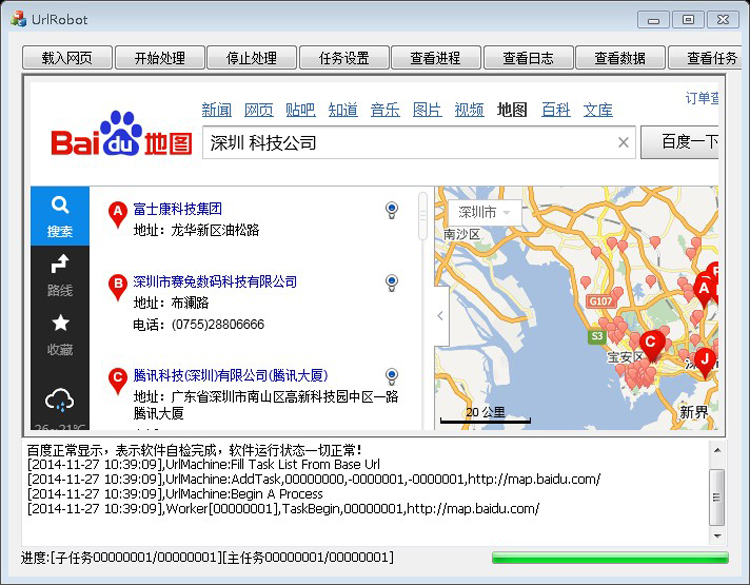Click red marker A beside 富士康科技集团
This screenshot has width=750, height=585.
118,213
